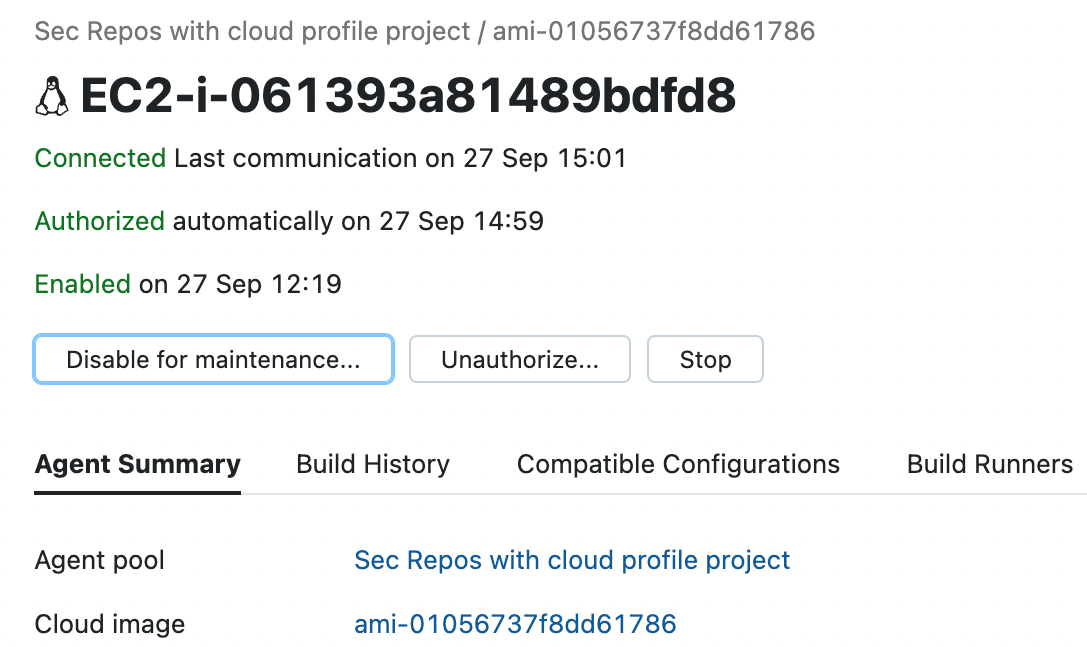Go to the Build Runners tab
Image resolution: width=1087 pixels, height=647 pixels.
[x=989, y=464]
